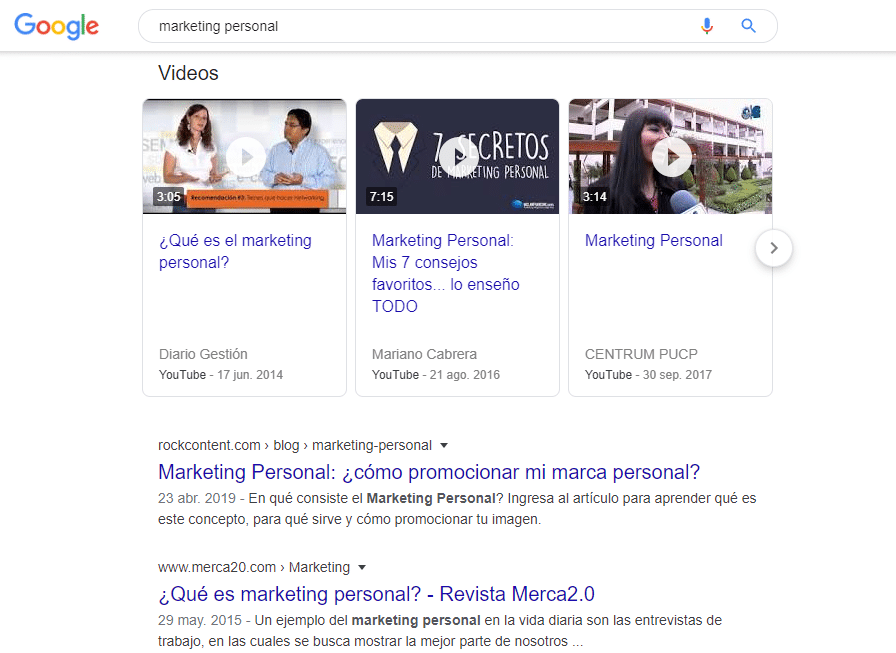The width and height of the screenshot is (896, 653).
Task: Click 'YouTube - 30 sep. 2017' text
Action: [648, 375]
